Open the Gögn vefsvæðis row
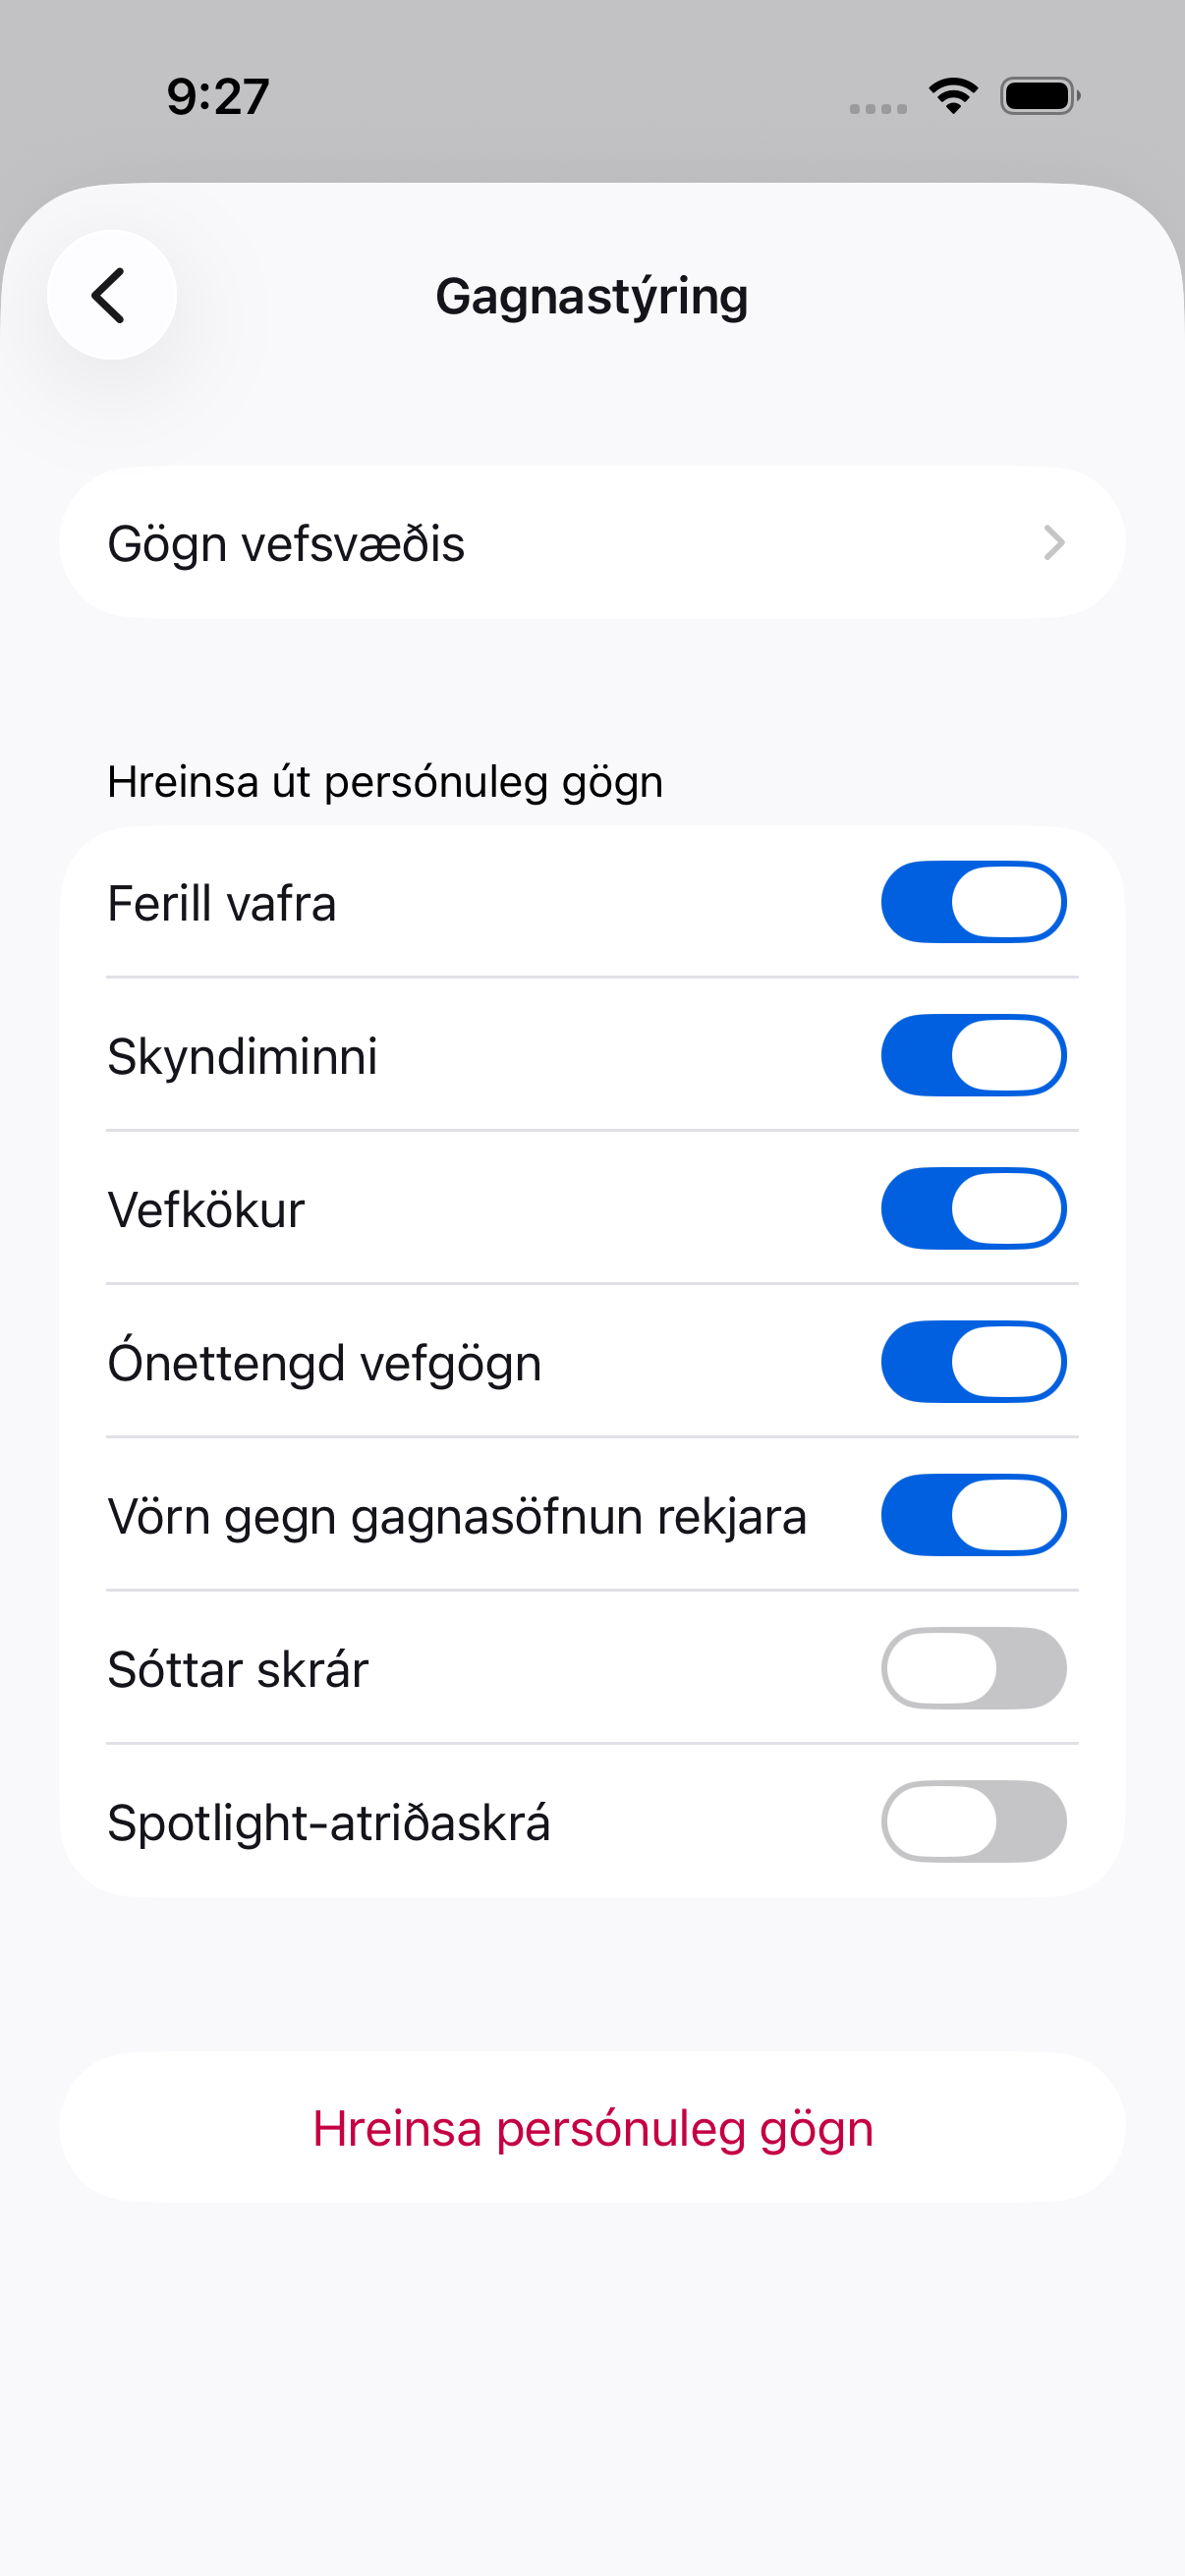 tap(592, 543)
